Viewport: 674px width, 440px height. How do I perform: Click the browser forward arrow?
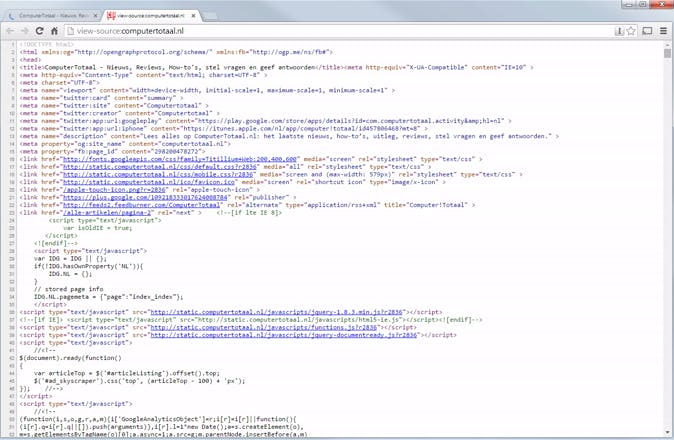[x=25, y=31]
